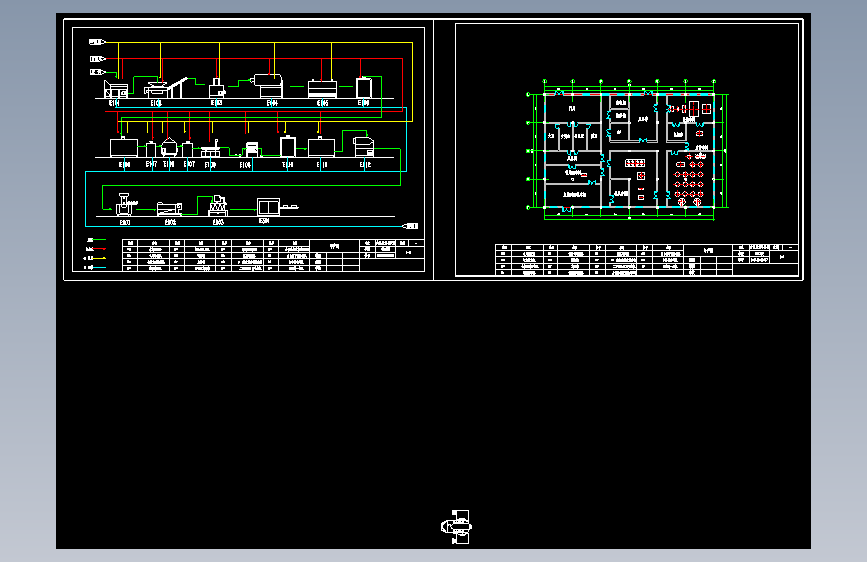Viewport: 867px width, 562px height.
Task: Select the cyan line legend entry
Action: [x=95, y=268]
